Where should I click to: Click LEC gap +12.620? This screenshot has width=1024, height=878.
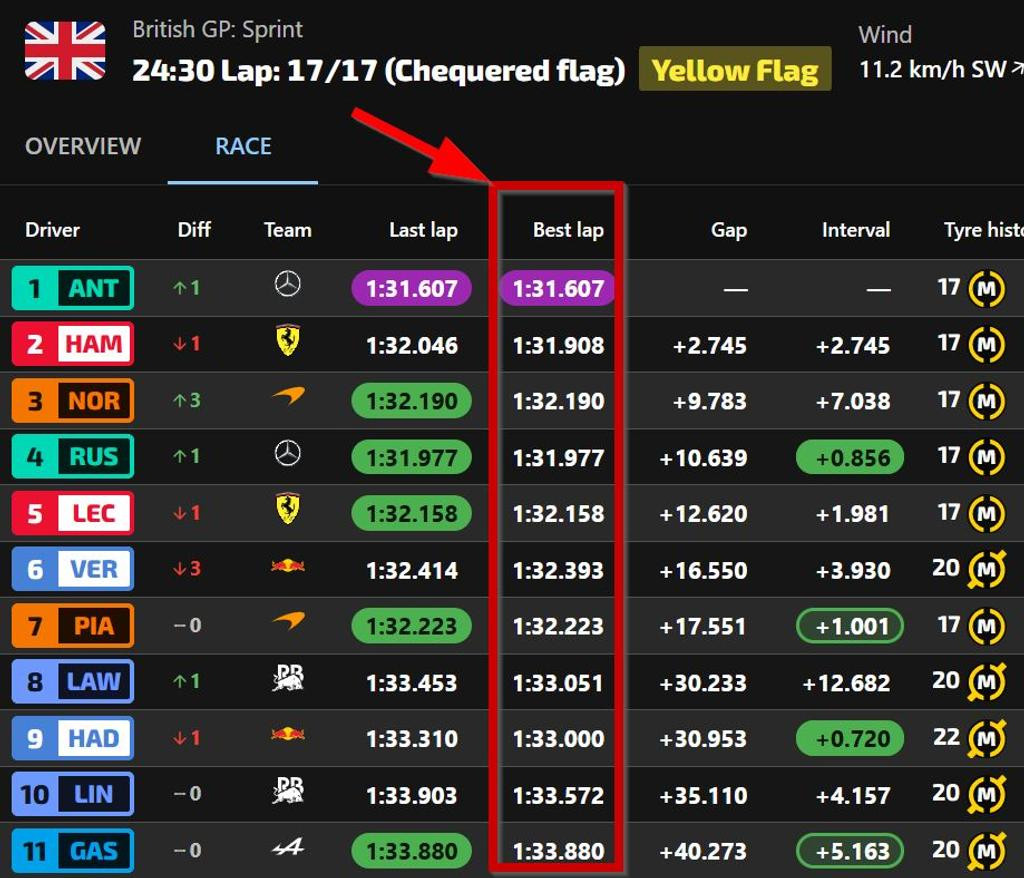pyautogui.click(x=703, y=514)
